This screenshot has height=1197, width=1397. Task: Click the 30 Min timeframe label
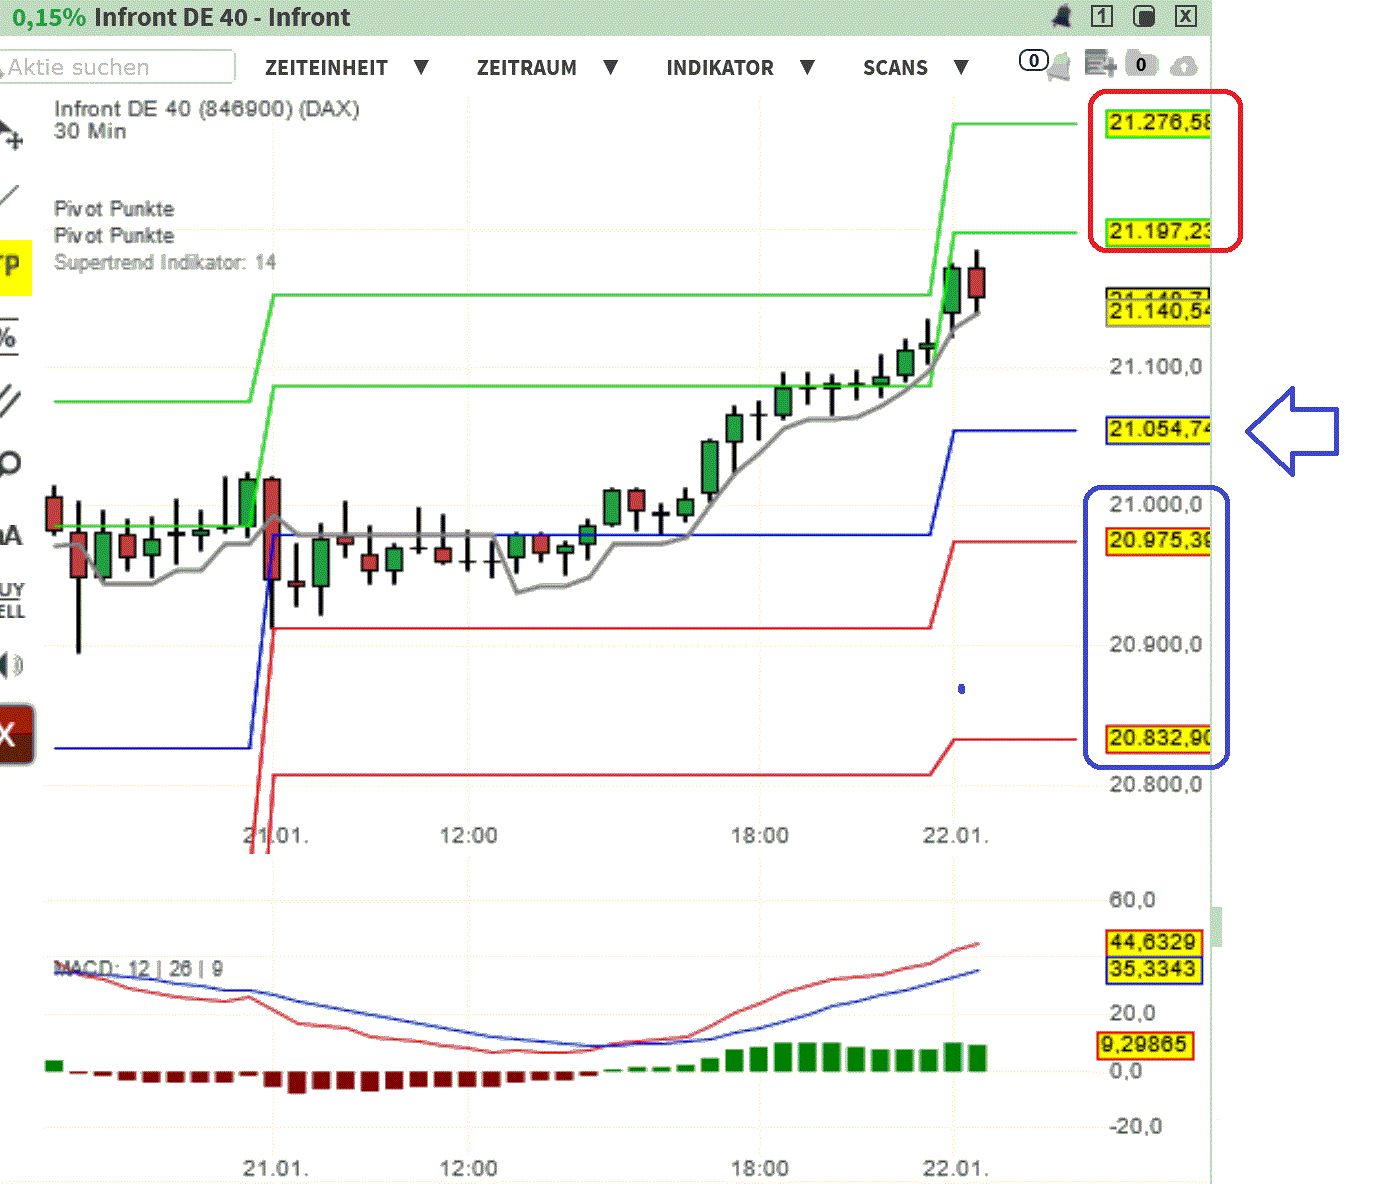[x=90, y=131]
